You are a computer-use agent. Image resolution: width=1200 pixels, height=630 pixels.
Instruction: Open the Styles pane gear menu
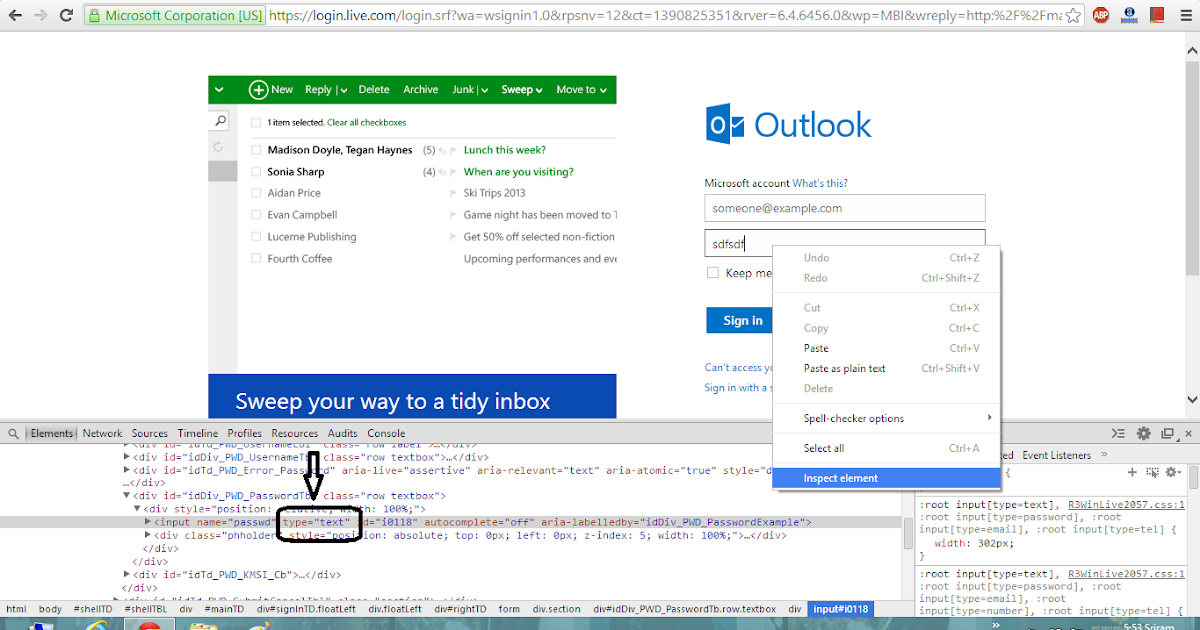(1172, 472)
